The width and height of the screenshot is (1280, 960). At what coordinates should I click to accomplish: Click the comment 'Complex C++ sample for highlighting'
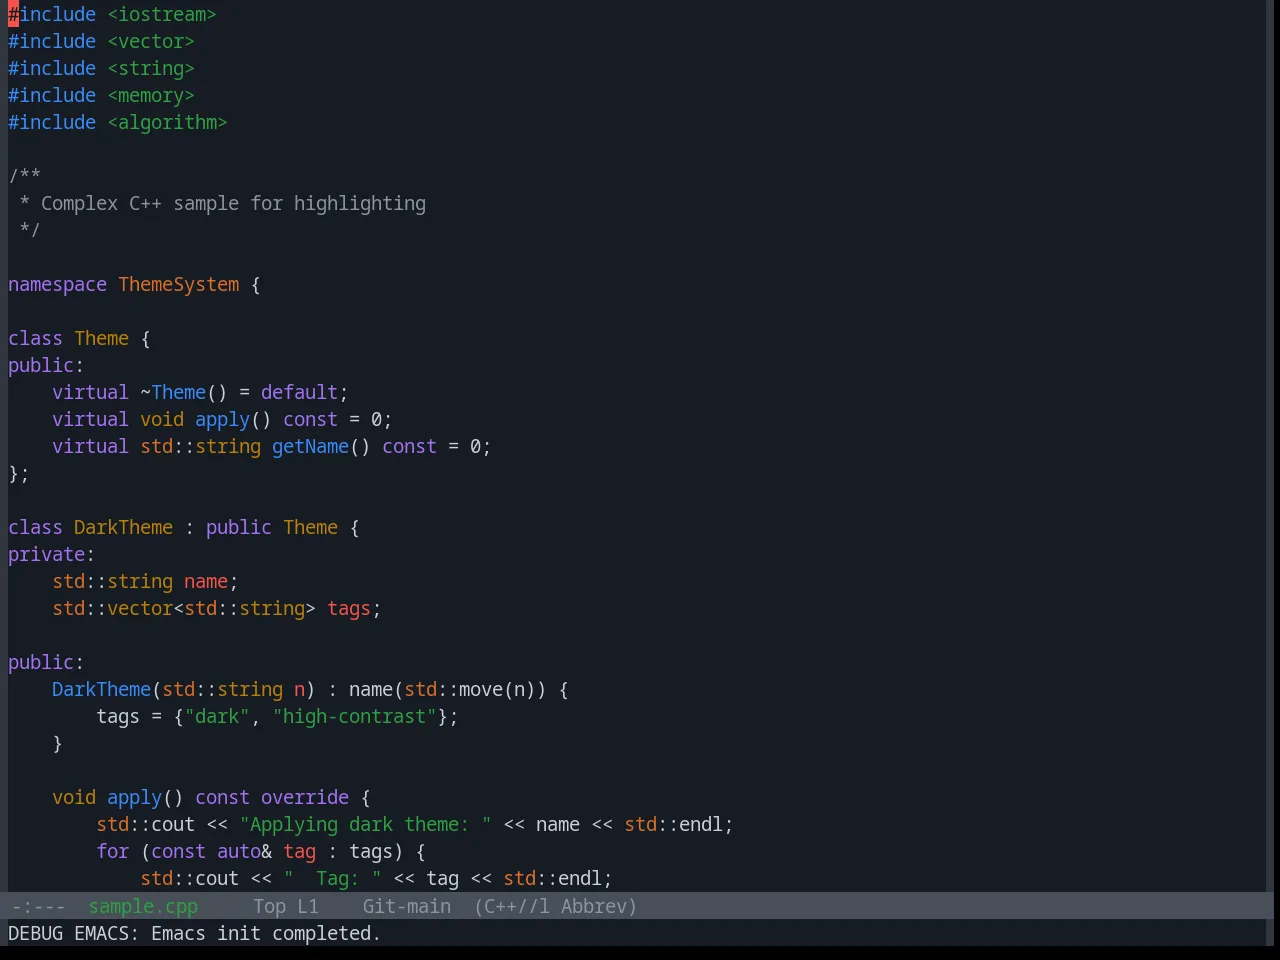coord(233,203)
